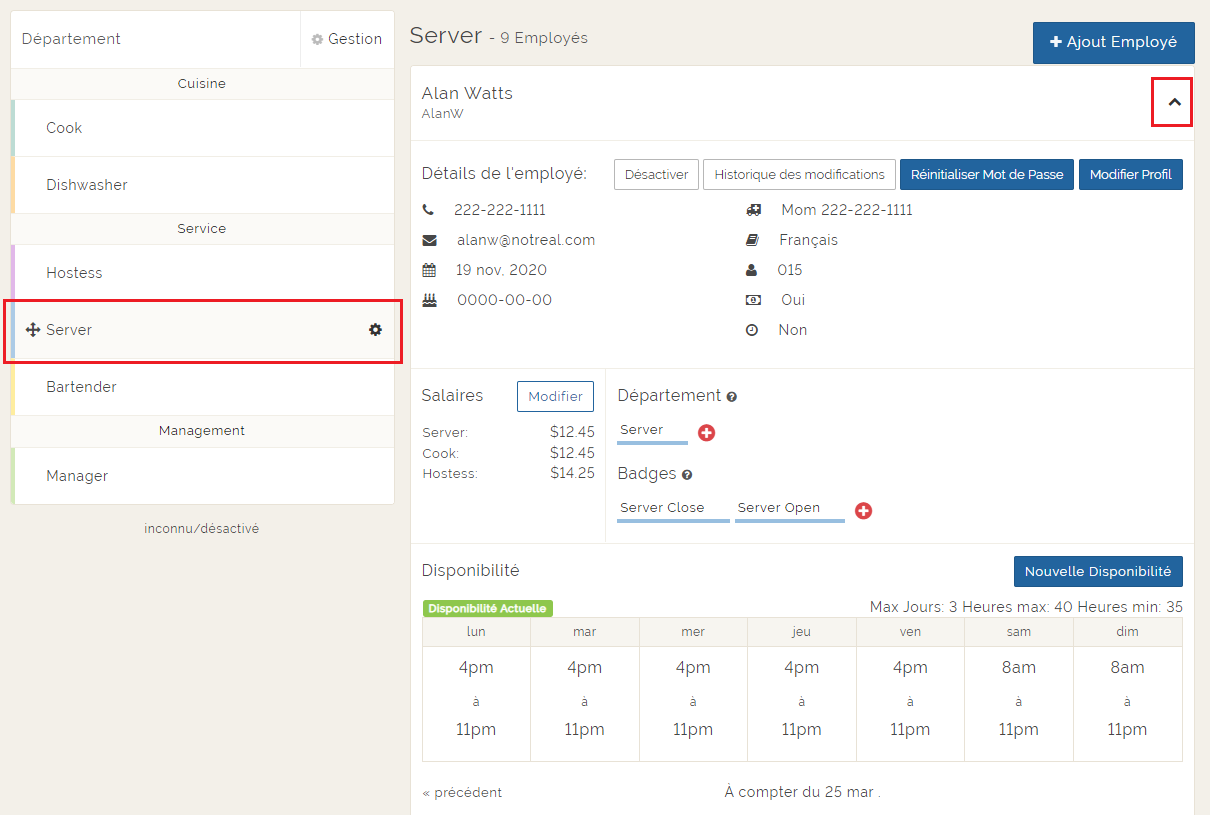The height and width of the screenshot is (815, 1210).
Task: Add a badge with the red plus icon
Action: (864, 511)
